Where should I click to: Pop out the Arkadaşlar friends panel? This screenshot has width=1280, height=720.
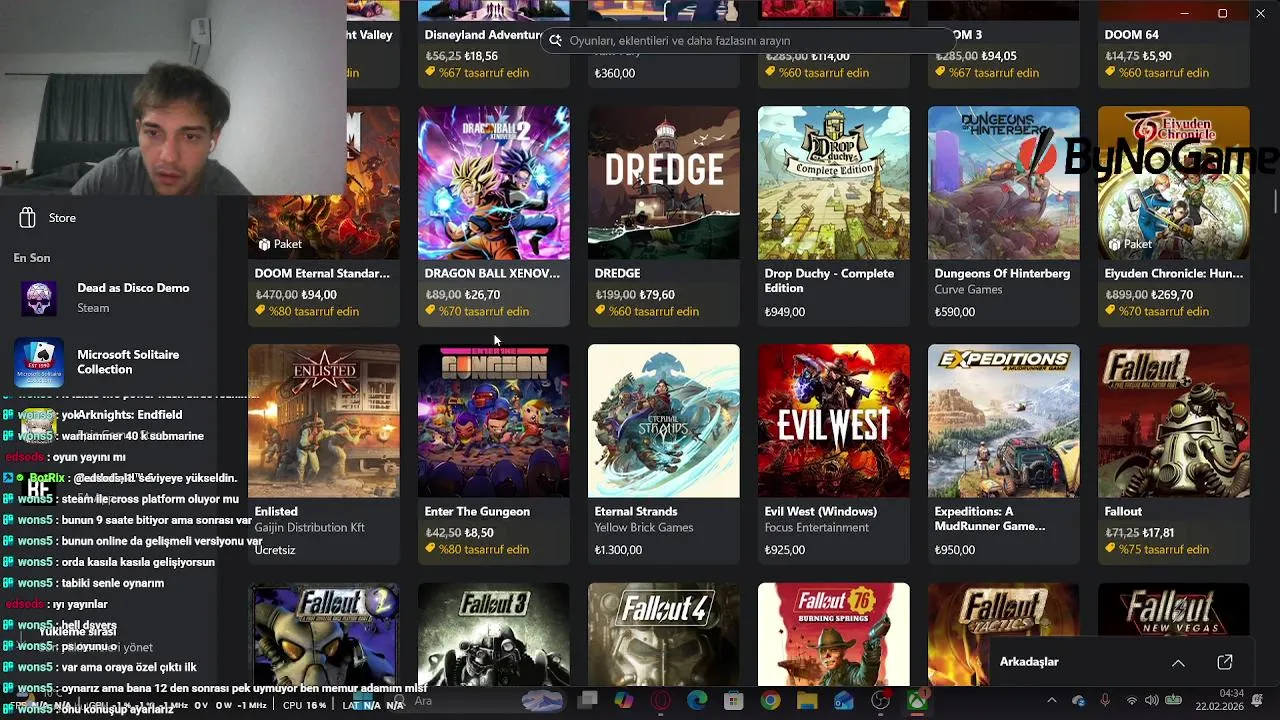1225,662
